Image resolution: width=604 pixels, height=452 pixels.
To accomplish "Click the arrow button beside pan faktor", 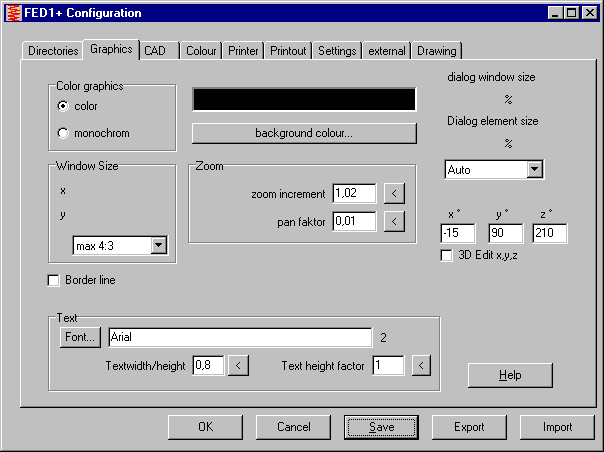I will [x=394, y=221].
